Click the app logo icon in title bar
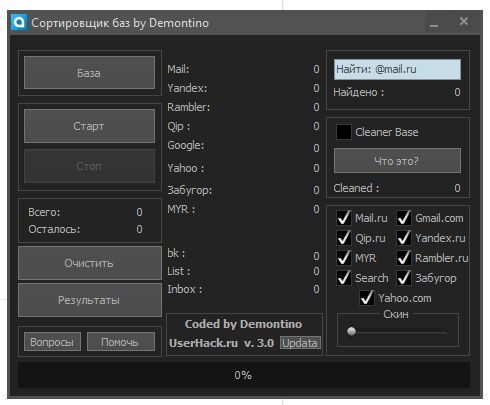 pos(19,22)
